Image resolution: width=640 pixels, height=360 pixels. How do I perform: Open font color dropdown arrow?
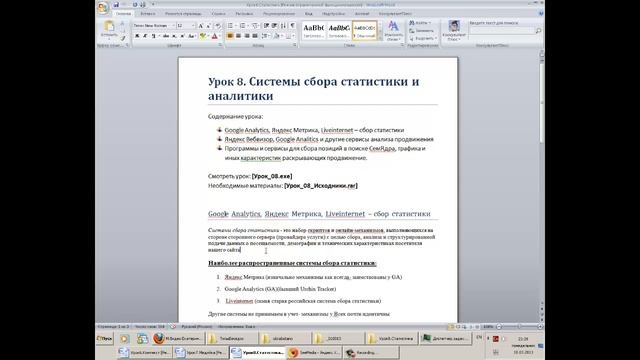tap(220, 36)
